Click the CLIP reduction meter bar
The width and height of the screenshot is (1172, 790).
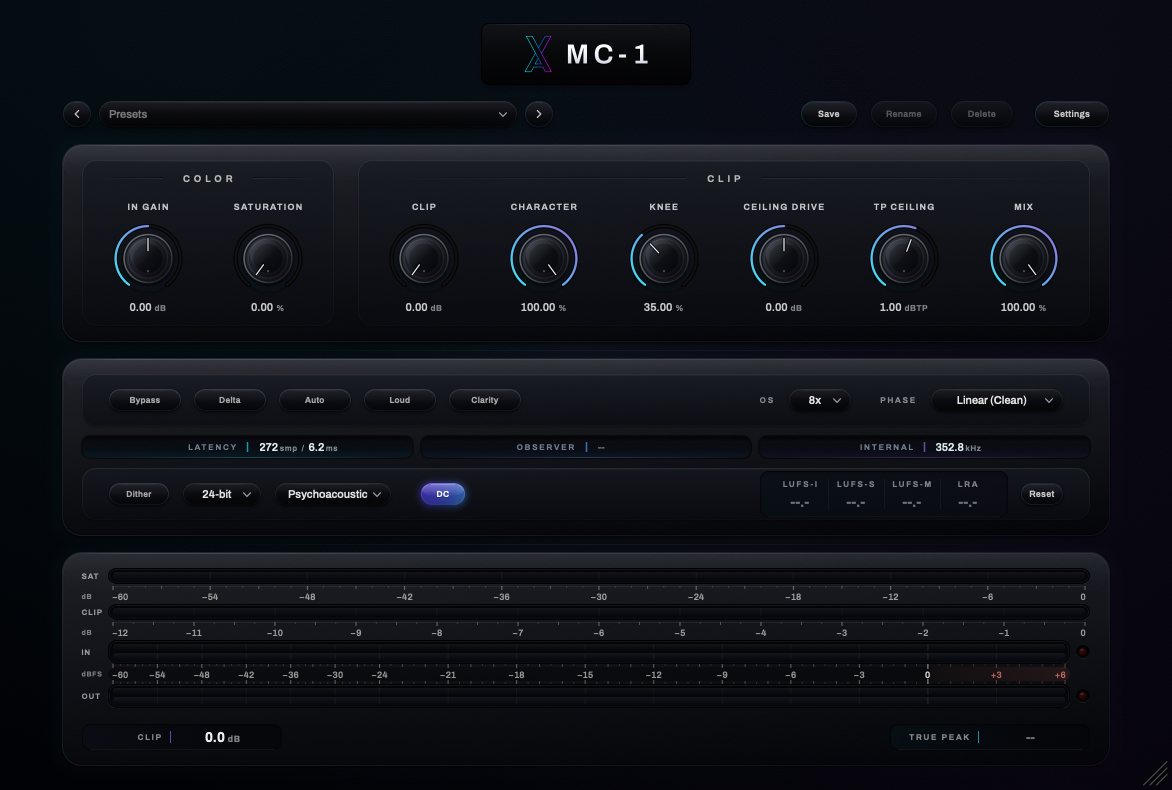(x=599, y=612)
